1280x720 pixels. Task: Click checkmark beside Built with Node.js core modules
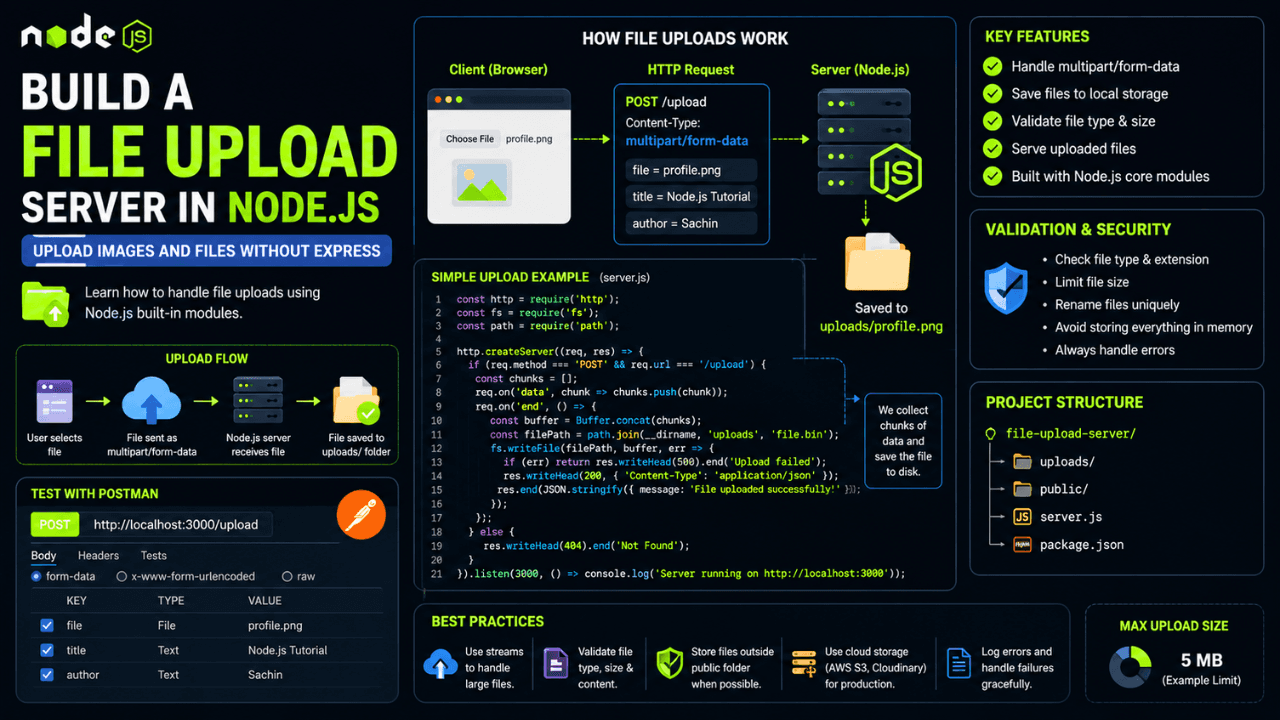pyautogui.click(x=992, y=176)
